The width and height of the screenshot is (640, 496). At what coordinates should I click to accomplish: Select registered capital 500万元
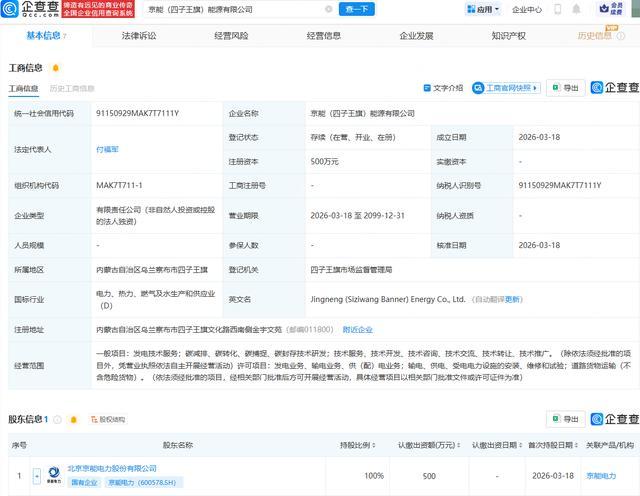tap(324, 161)
